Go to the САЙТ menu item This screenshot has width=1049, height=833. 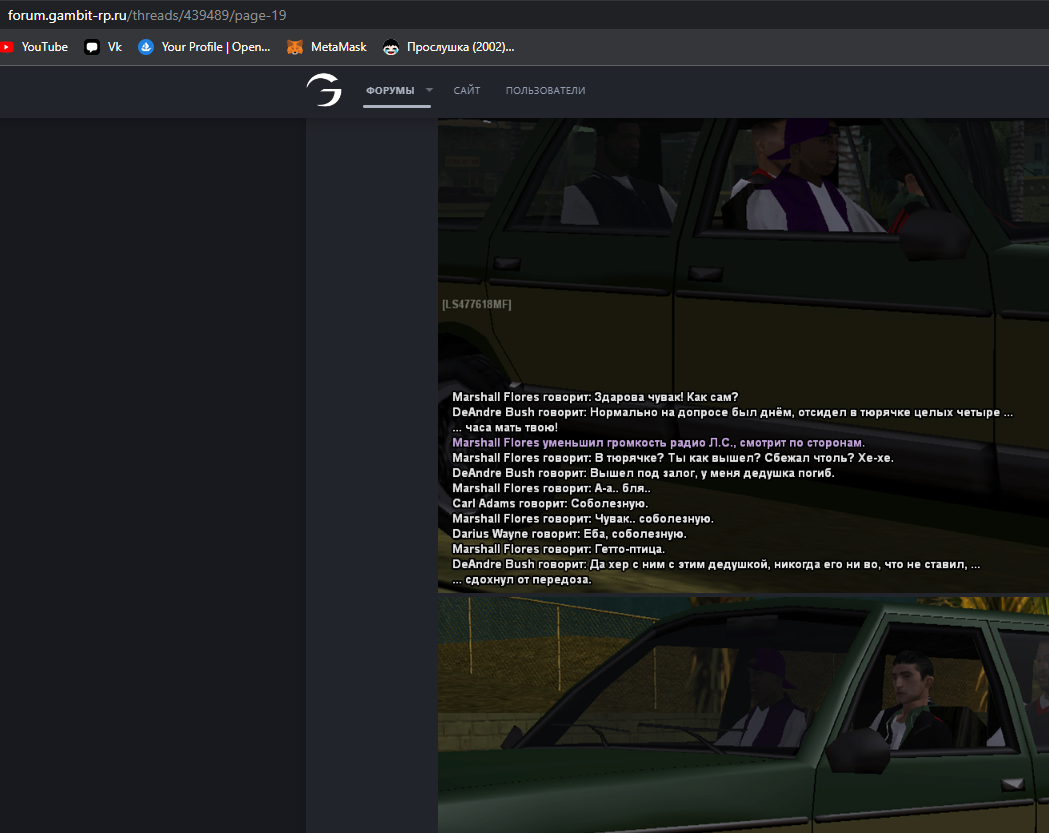coord(466,91)
